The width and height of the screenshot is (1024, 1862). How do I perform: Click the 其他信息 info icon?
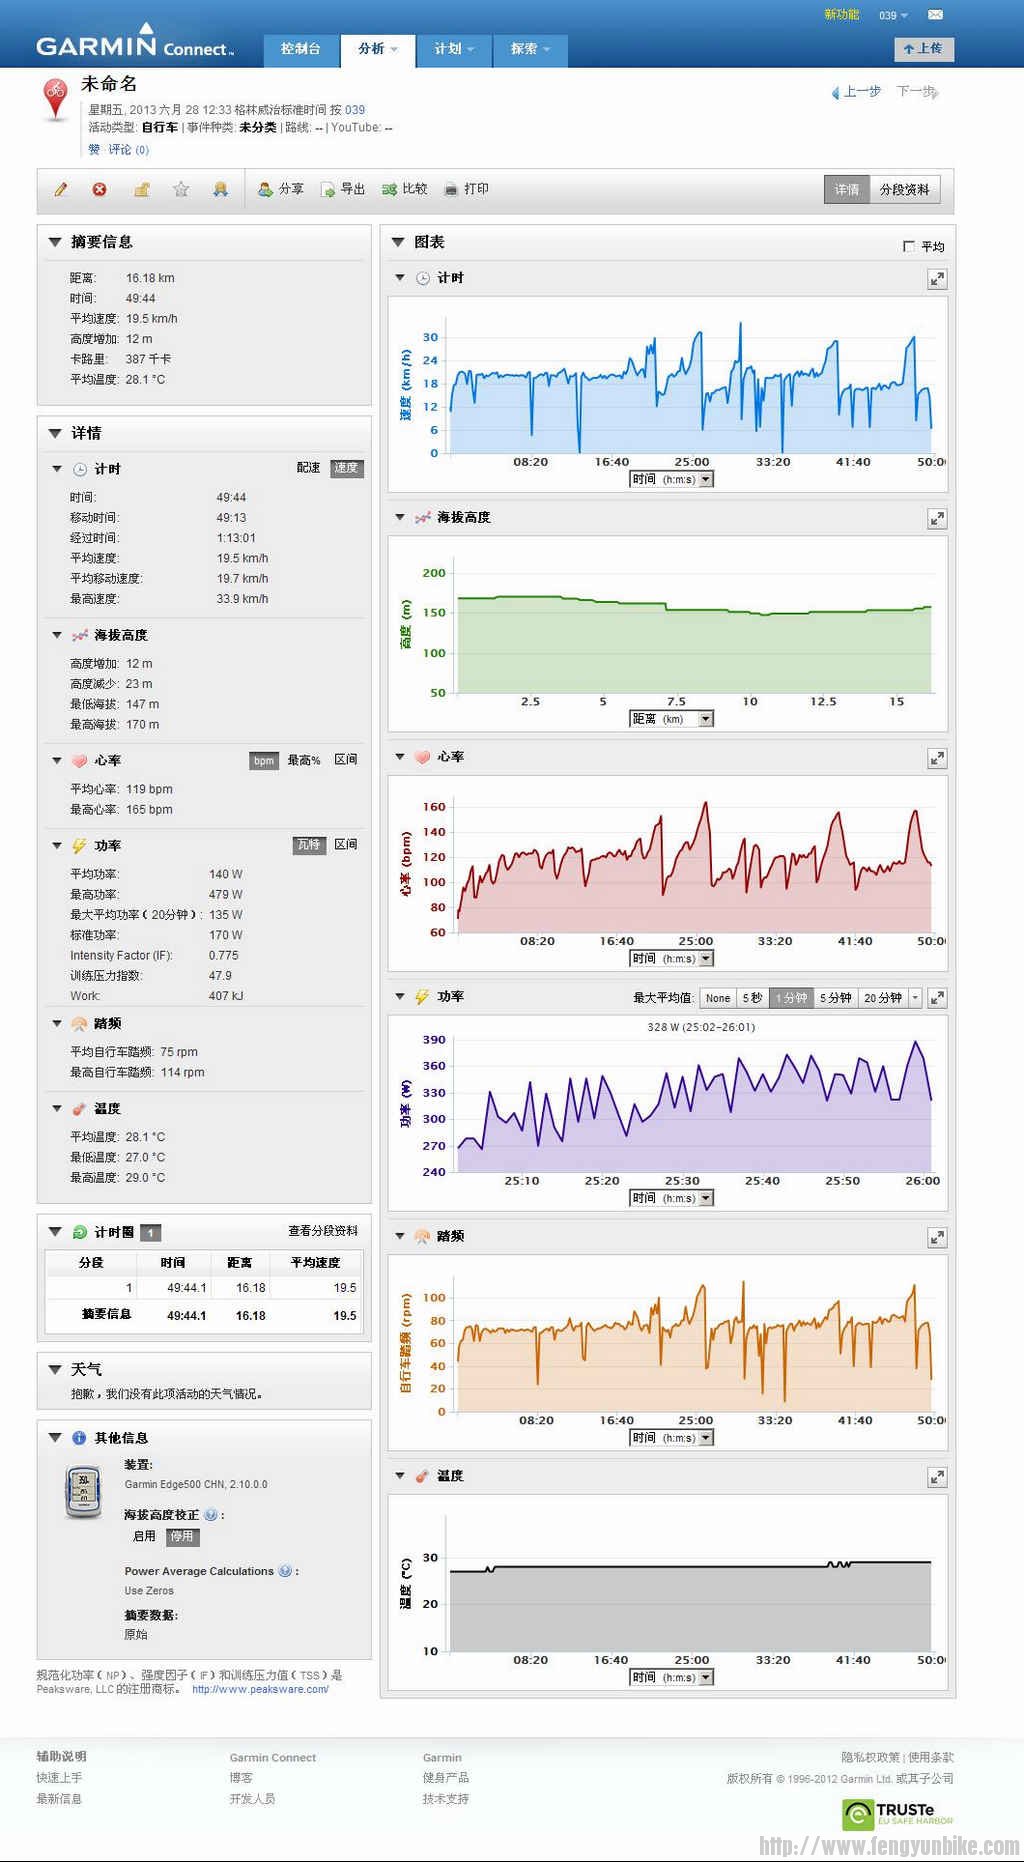coord(79,1438)
